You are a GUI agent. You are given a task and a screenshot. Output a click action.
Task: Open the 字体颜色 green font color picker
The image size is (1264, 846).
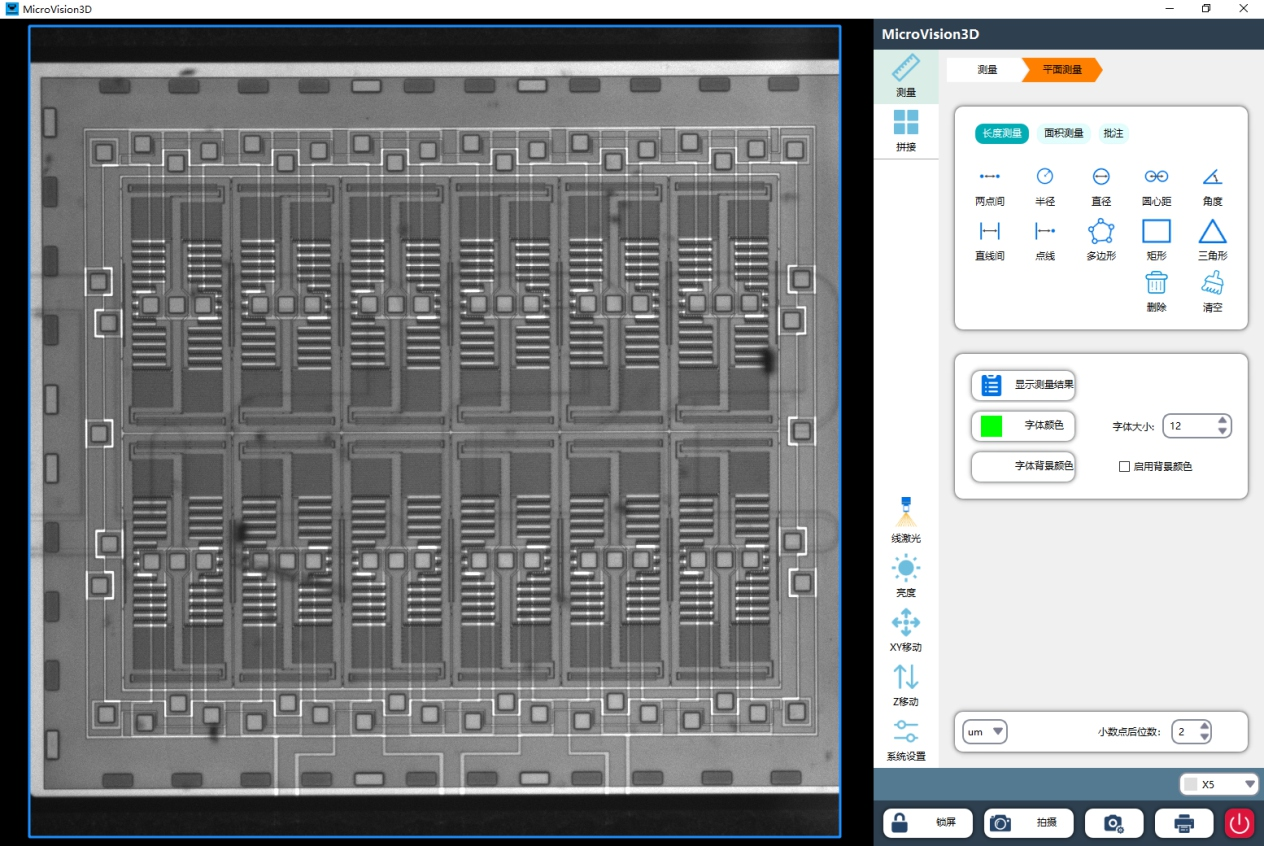(1023, 426)
